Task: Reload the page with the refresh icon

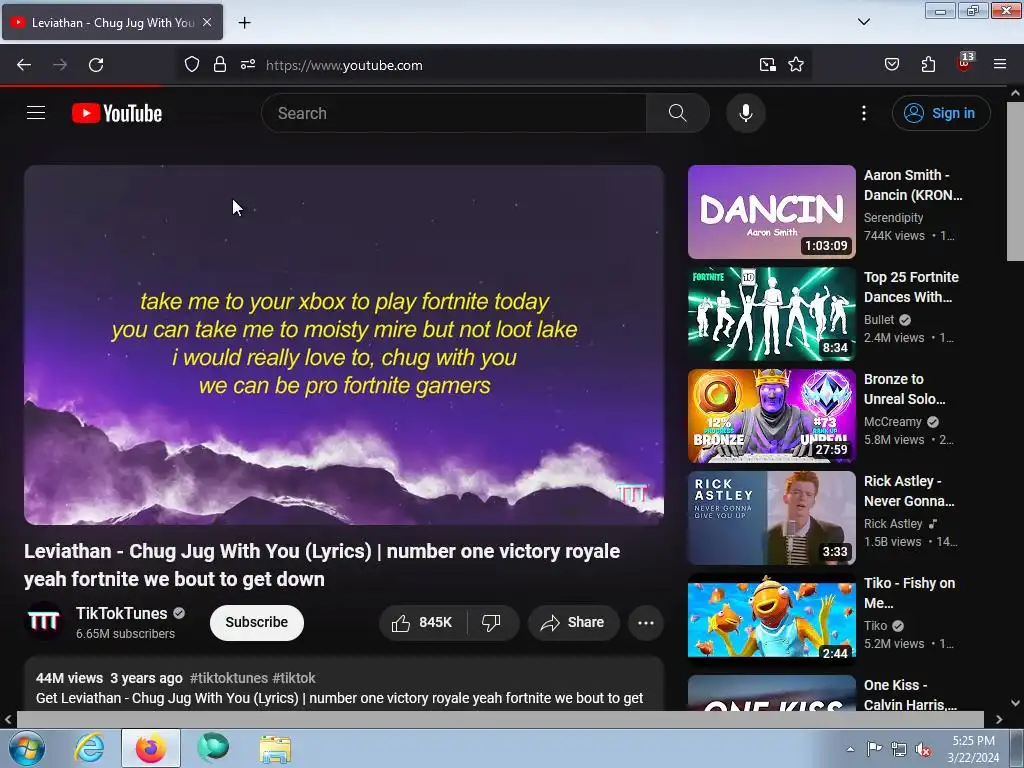Action: tap(96, 65)
